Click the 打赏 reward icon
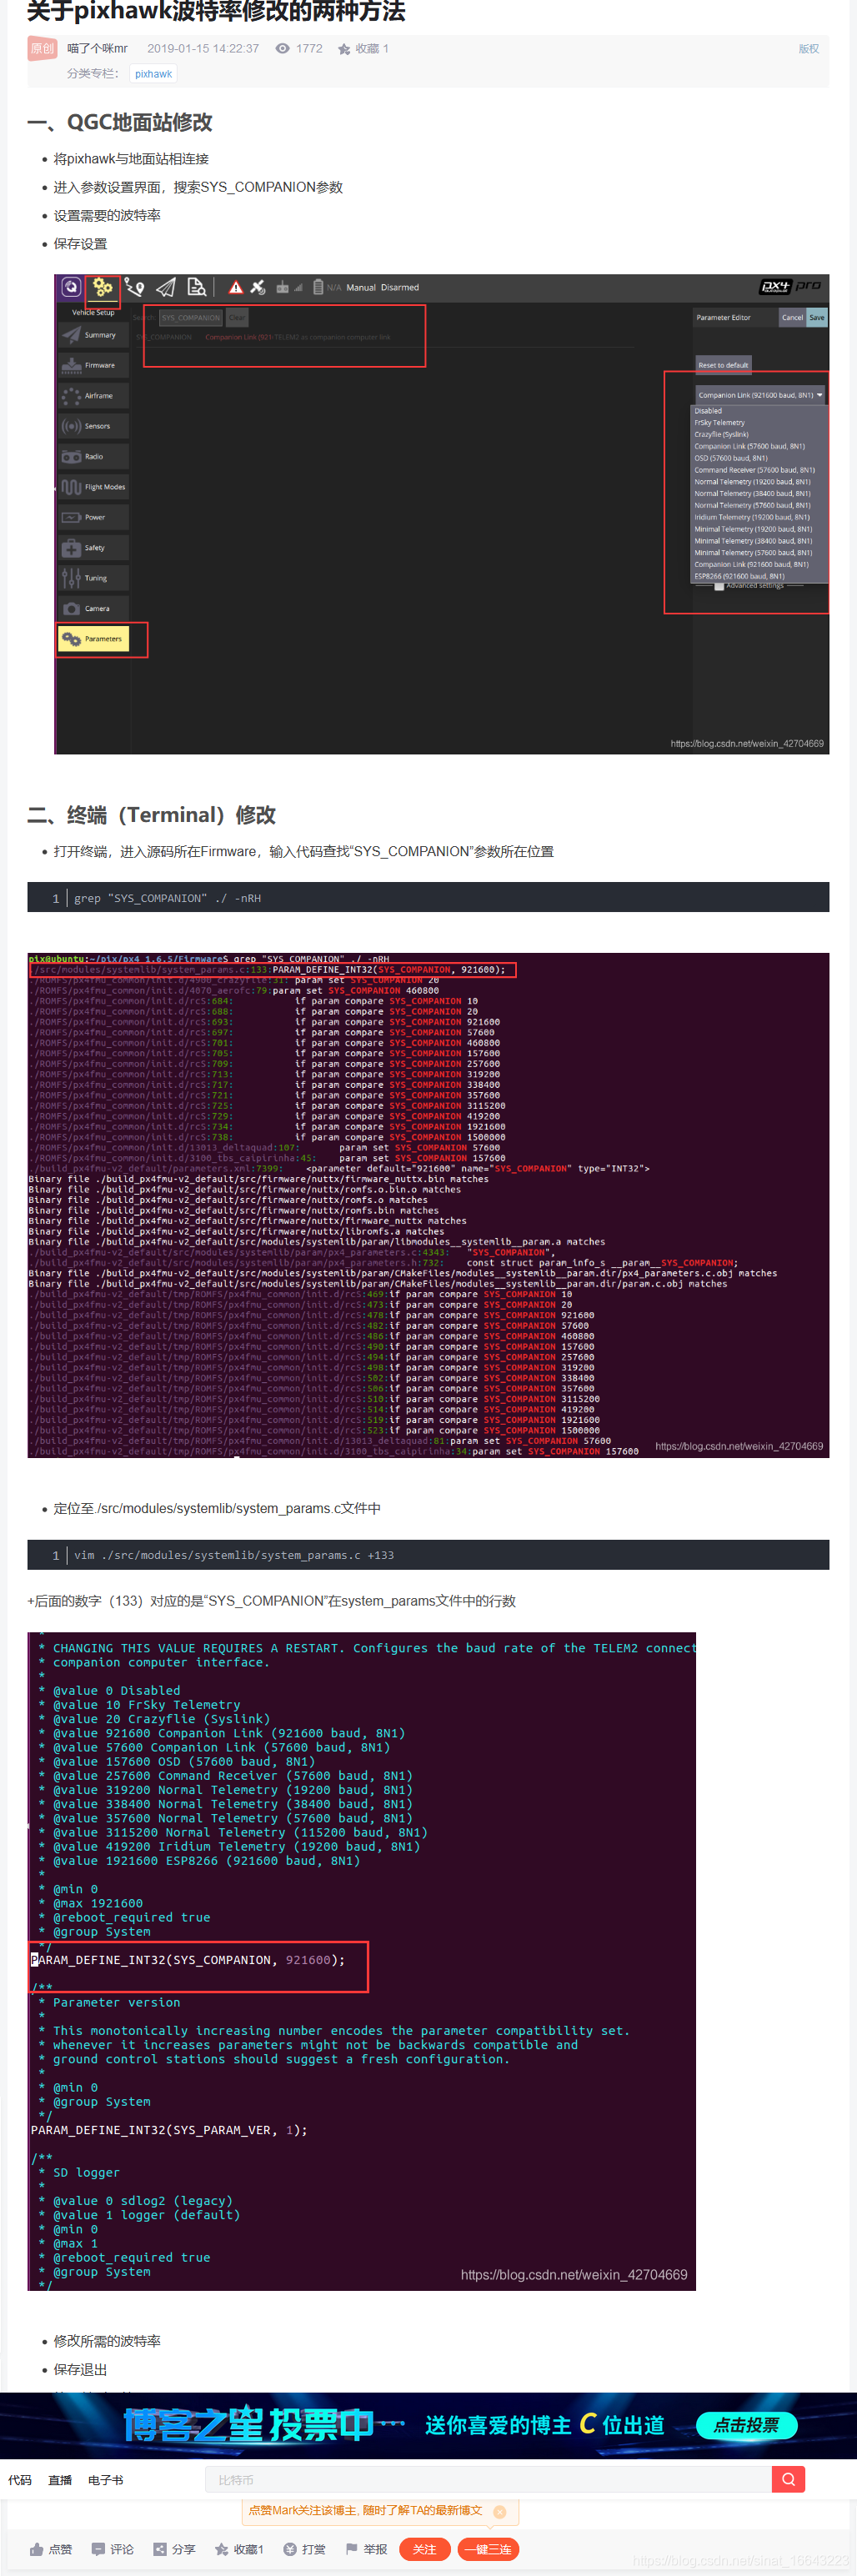Screen dimensions: 857x2576 pos(290,2549)
